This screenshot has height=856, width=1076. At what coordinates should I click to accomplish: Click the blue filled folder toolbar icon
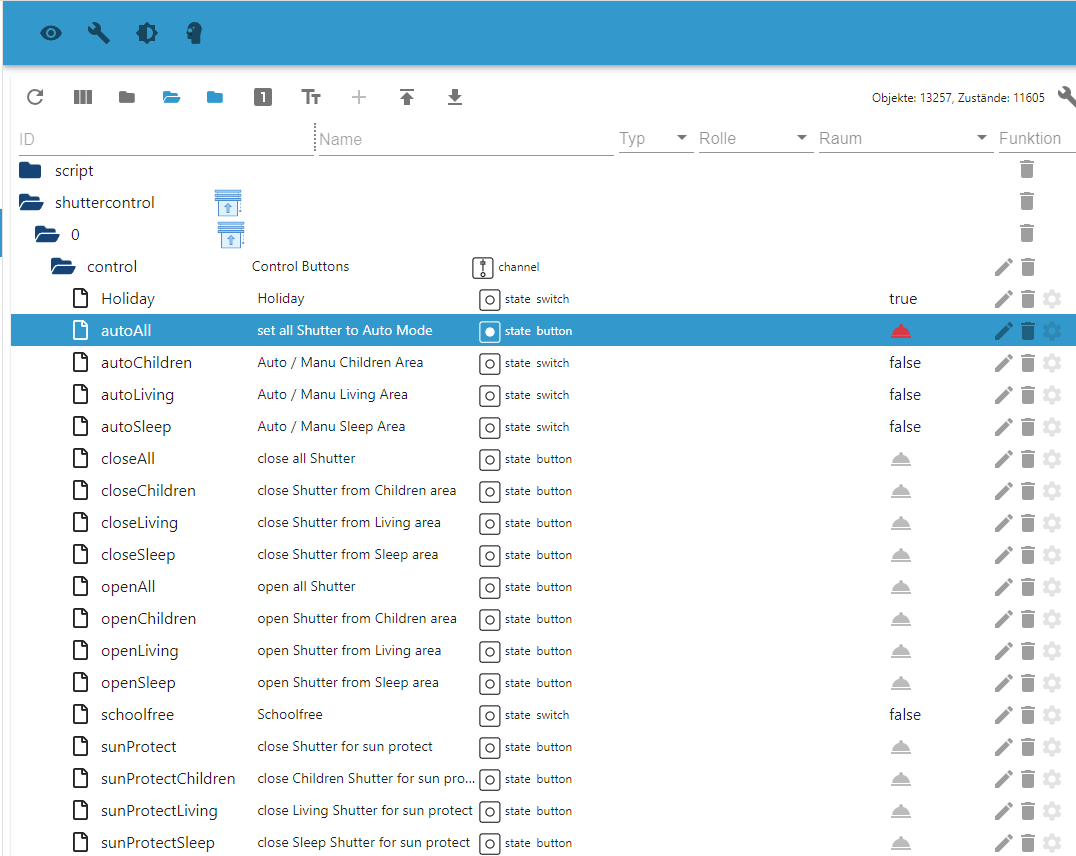pos(215,97)
